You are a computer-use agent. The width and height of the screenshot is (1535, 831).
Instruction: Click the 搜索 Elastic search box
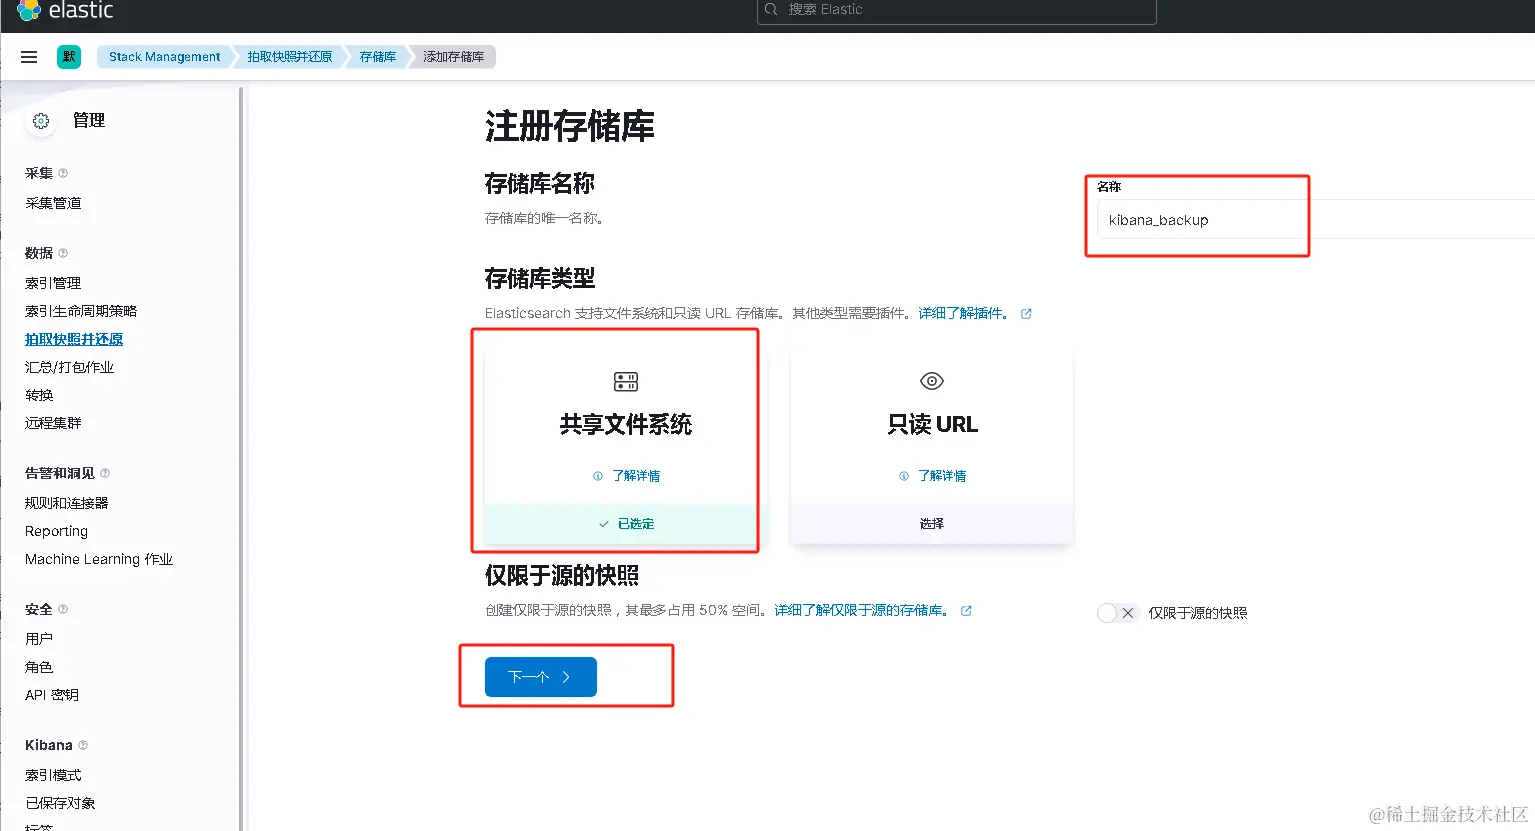pos(957,10)
